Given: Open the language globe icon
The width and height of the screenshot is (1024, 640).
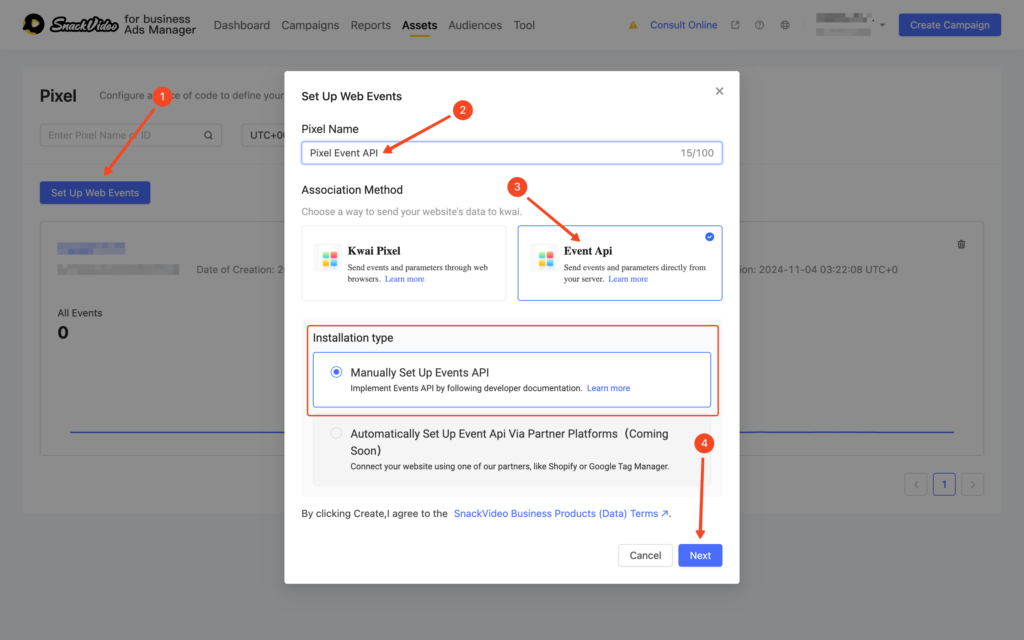Looking at the screenshot, I should (x=785, y=25).
